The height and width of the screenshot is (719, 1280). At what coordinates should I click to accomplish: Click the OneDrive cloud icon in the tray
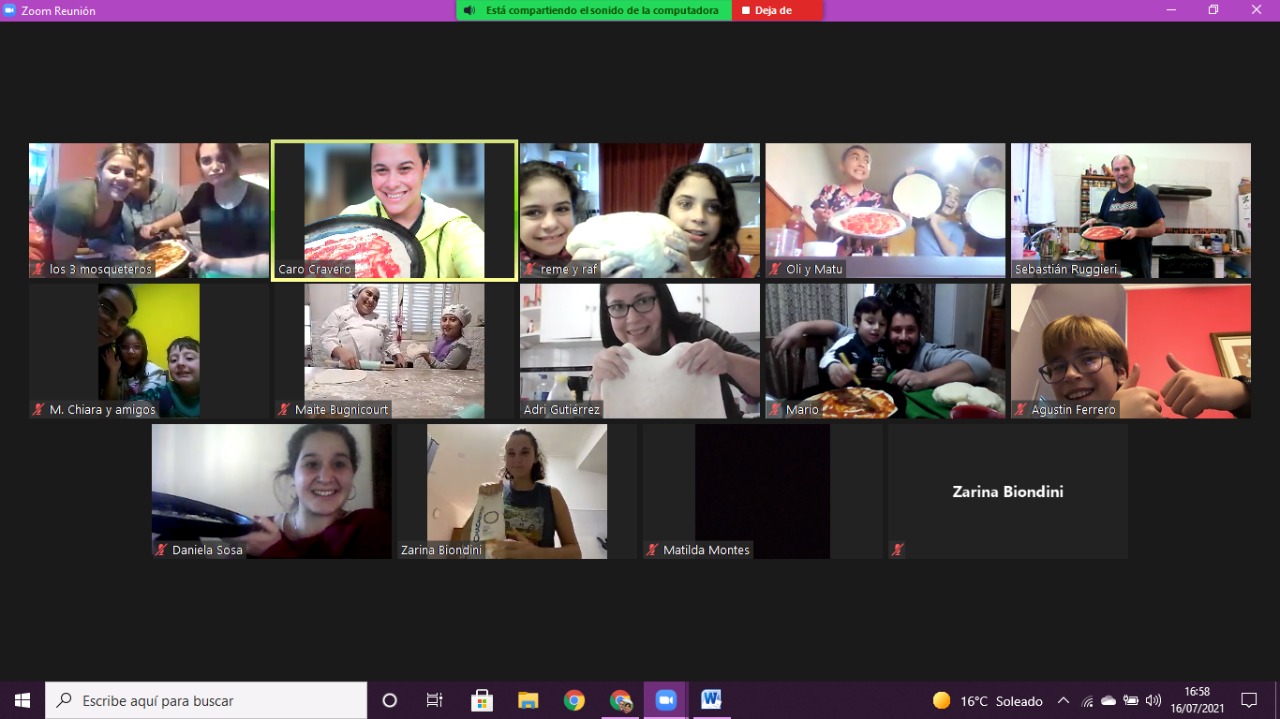1108,700
